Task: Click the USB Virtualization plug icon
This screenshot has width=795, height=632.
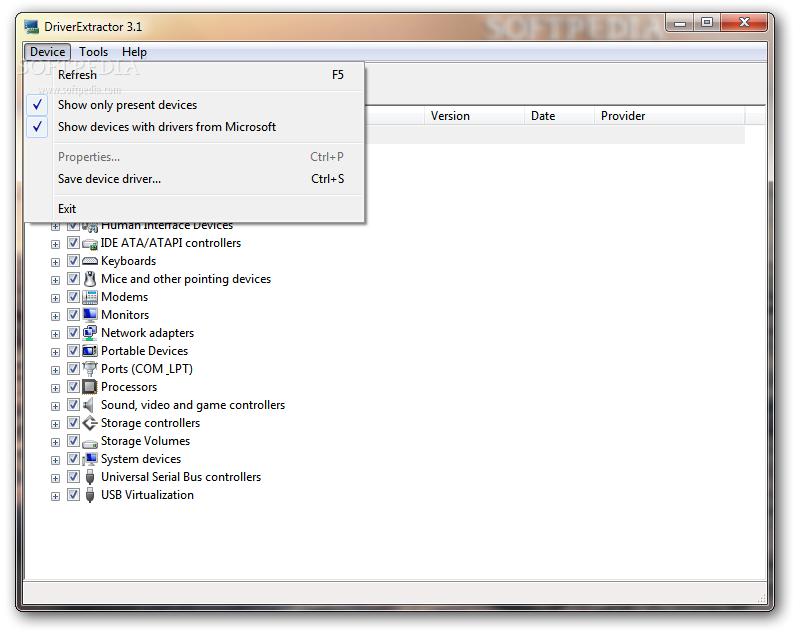Action: [x=90, y=495]
